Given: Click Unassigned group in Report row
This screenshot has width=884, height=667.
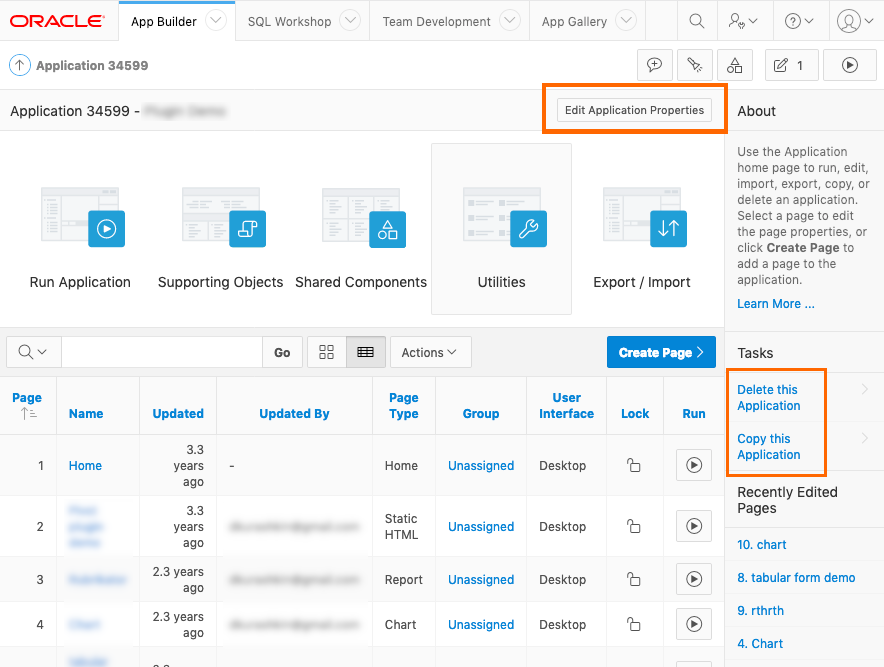Looking at the screenshot, I should pos(481,580).
